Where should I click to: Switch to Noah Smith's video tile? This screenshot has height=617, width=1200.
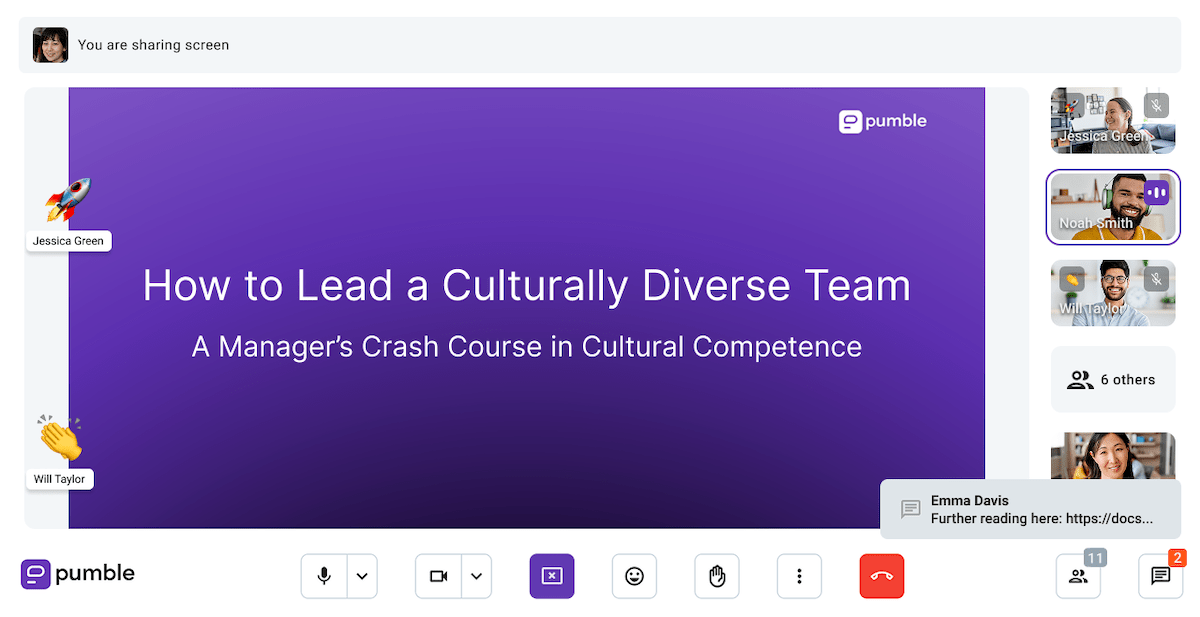tap(1112, 207)
